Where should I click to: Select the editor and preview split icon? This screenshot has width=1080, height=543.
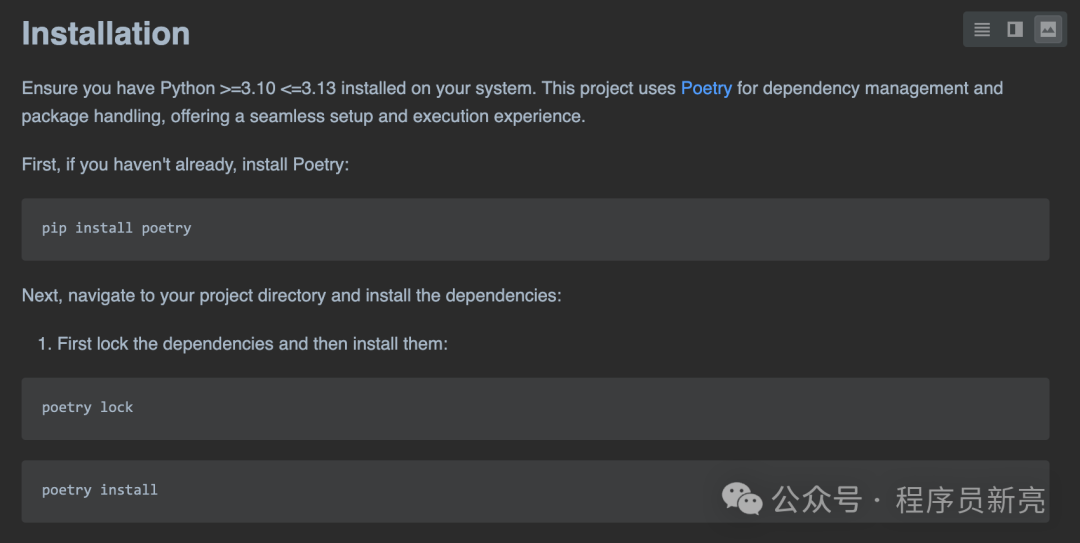pyautogui.click(x=1015, y=30)
